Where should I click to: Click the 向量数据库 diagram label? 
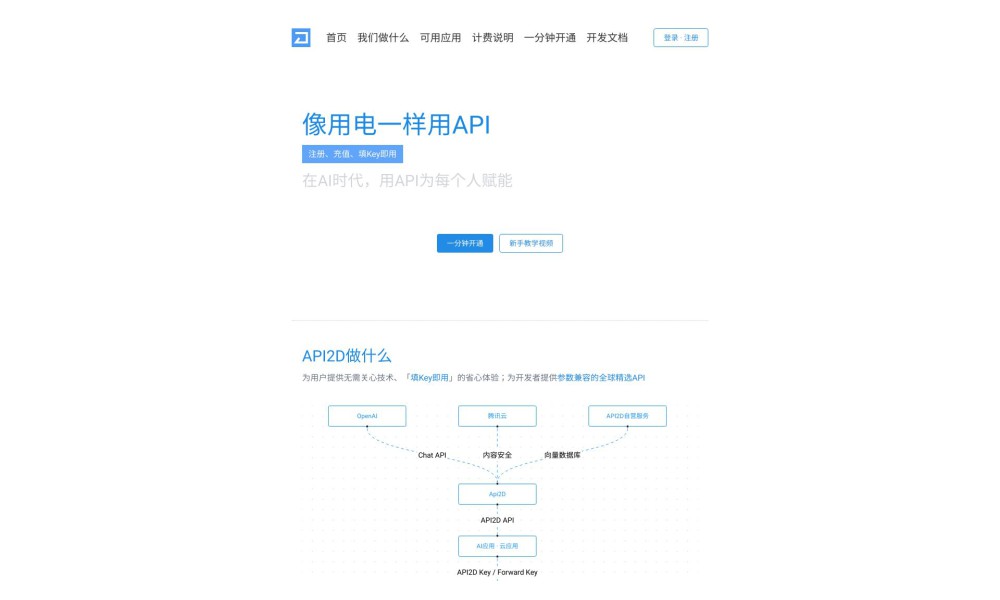coord(562,455)
